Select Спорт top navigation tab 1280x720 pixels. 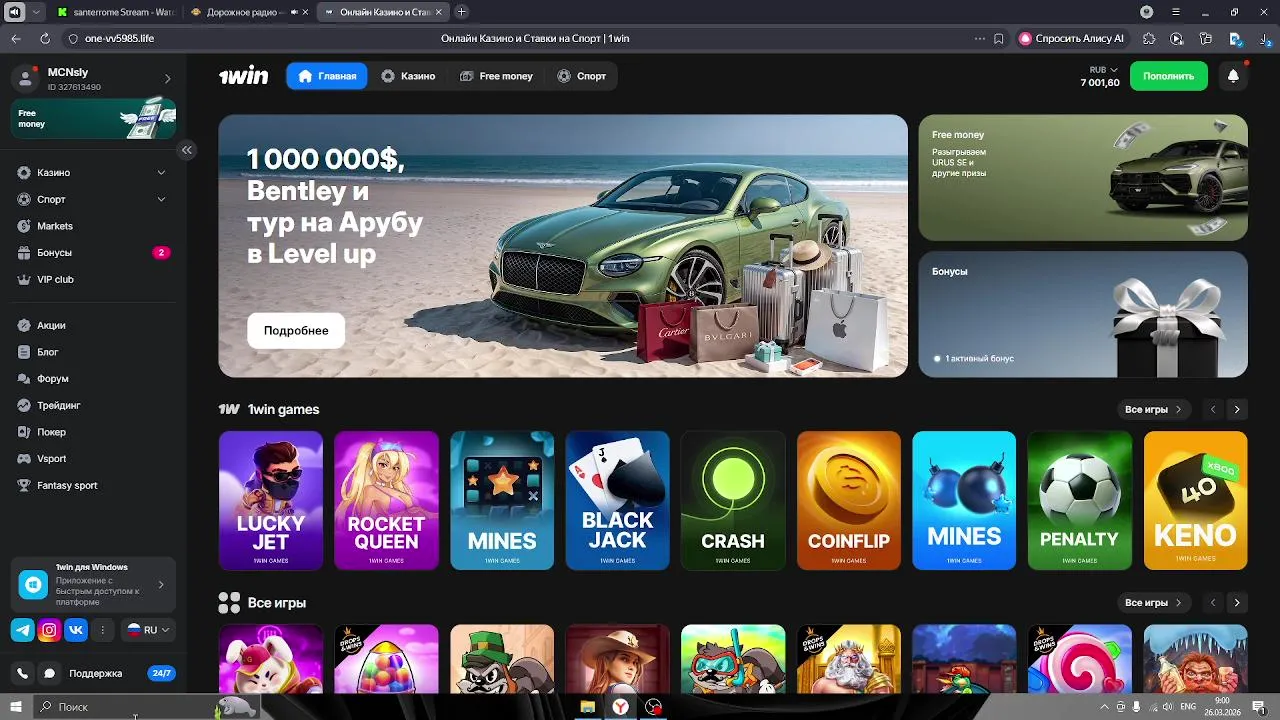click(x=582, y=76)
